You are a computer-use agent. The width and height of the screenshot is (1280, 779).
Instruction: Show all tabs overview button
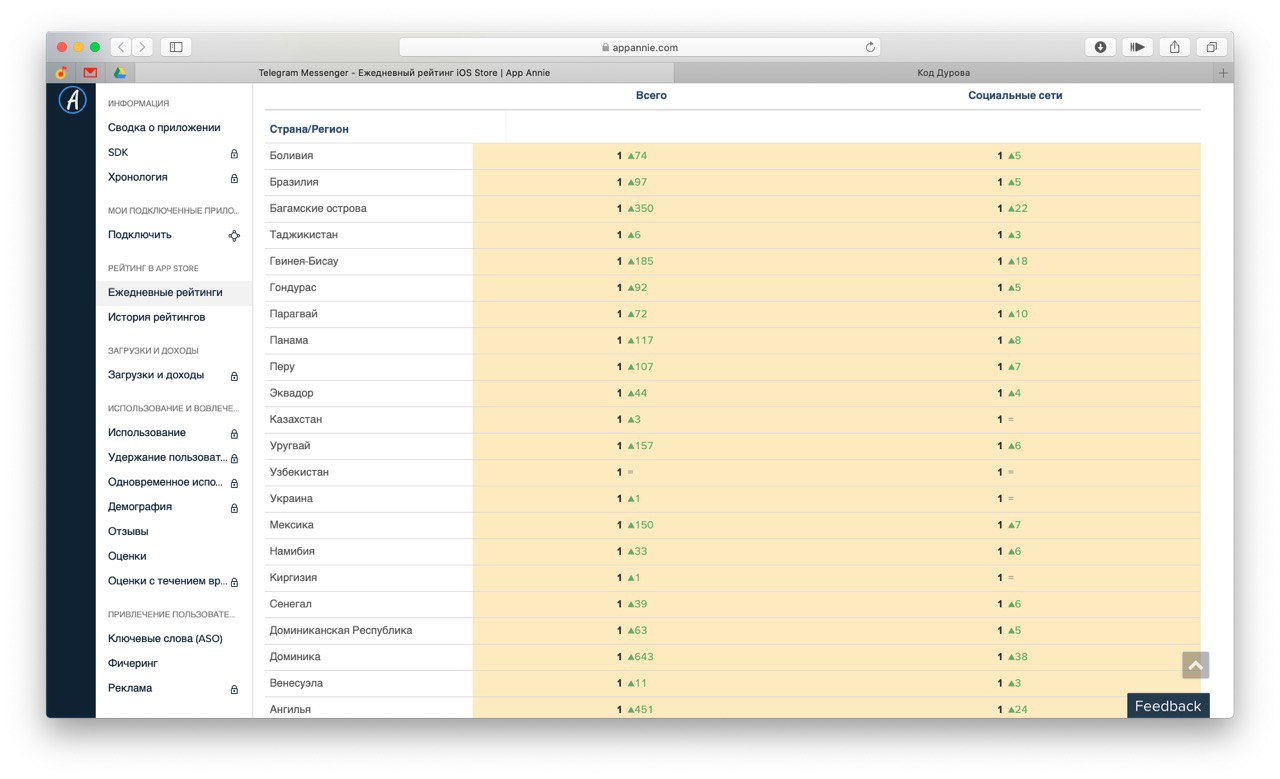point(1211,47)
